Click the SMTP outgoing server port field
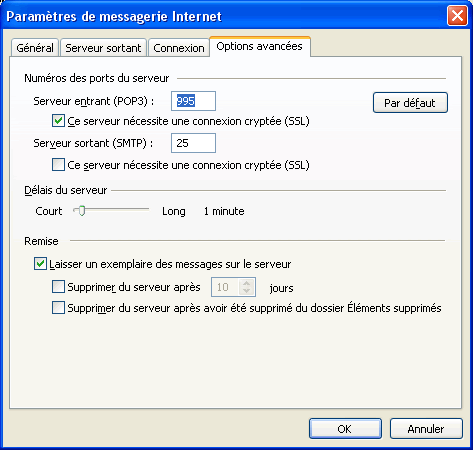473x450 pixels. click(193, 143)
